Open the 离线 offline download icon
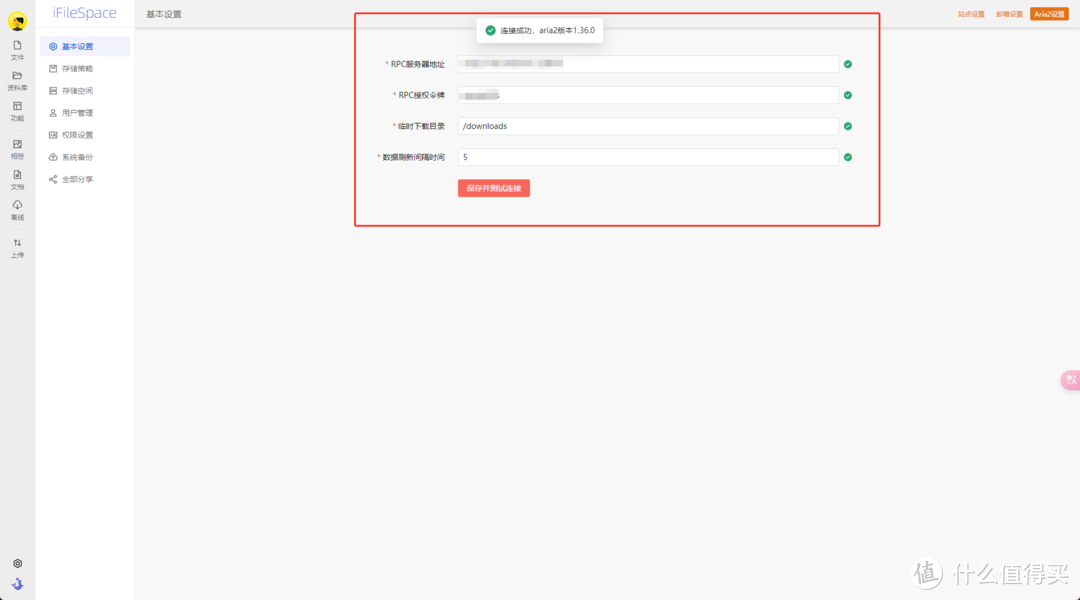This screenshot has width=1080, height=600. pos(17,209)
